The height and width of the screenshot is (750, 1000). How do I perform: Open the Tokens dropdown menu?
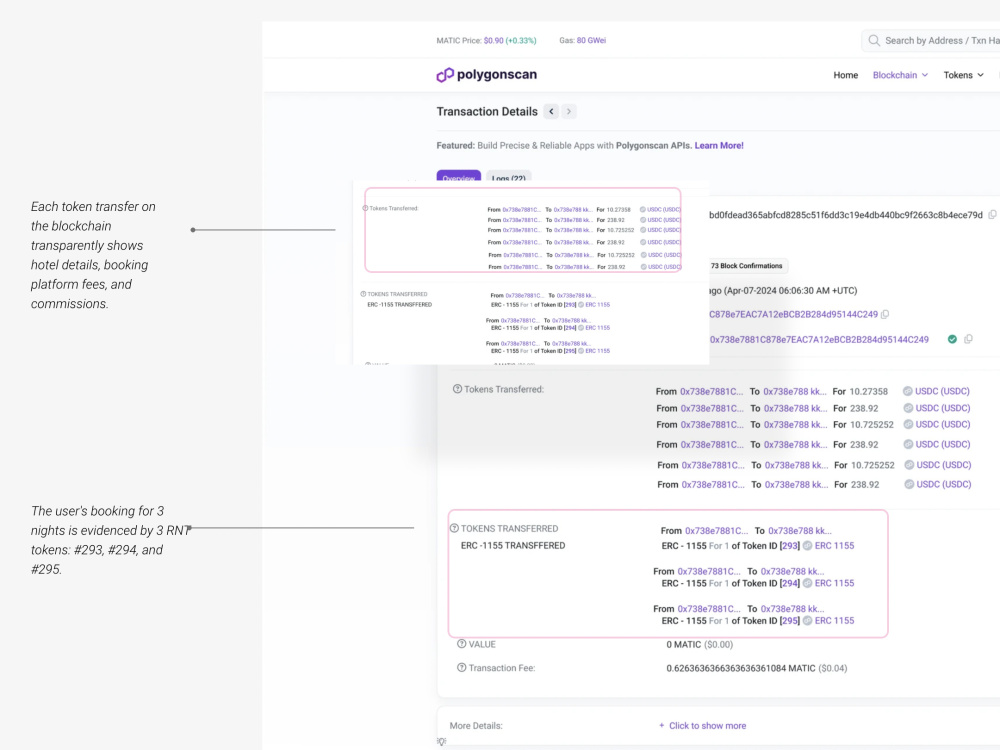(x=963, y=75)
